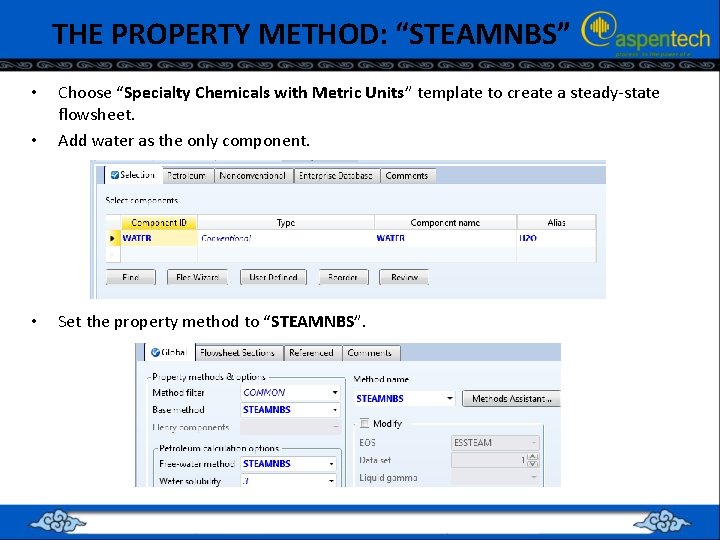This screenshot has height=540, width=720.
Task: Open the Method name STEAMNBS dropdown
Action: (450, 399)
